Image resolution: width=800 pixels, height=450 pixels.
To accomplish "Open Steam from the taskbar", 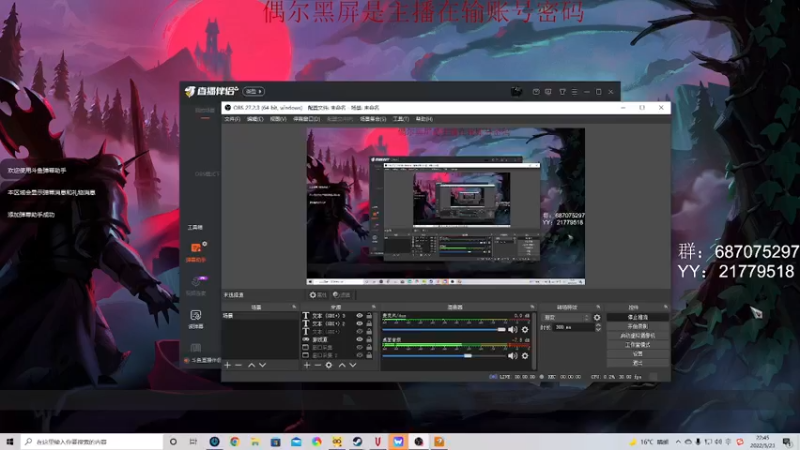I will pos(357,442).
